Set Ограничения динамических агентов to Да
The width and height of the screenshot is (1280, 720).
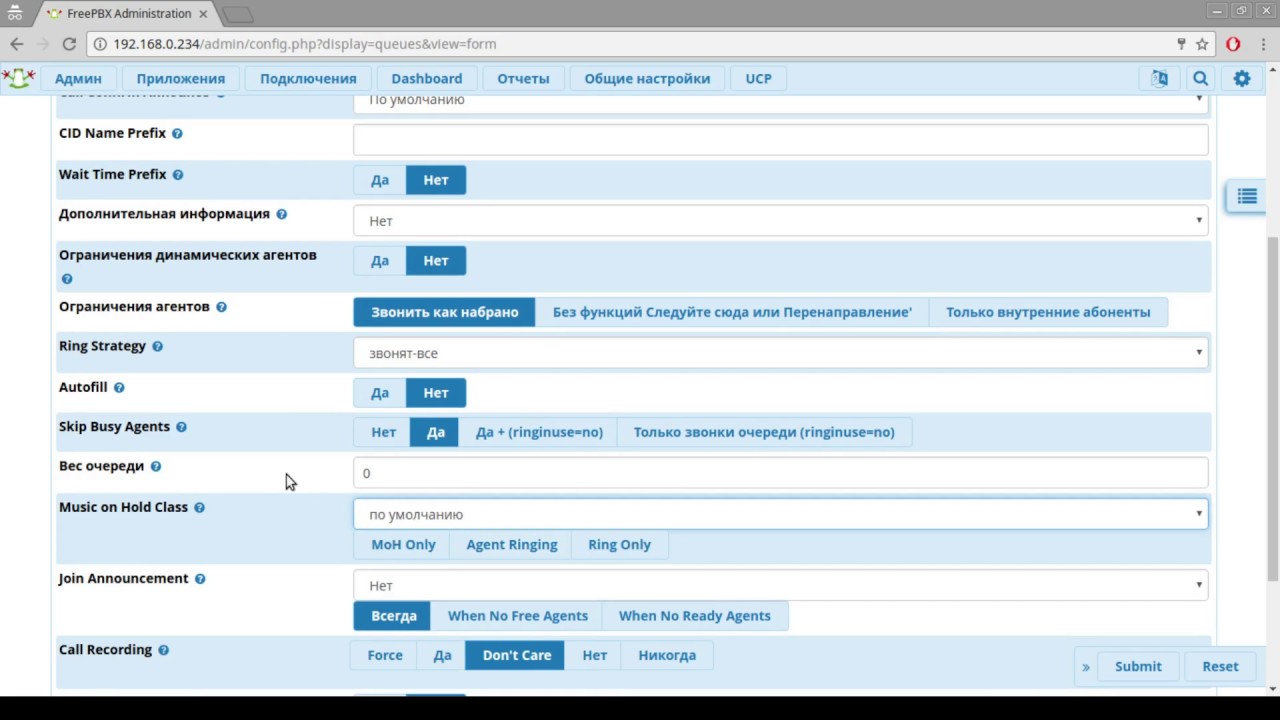pyautogui.click(x=380, y=261)
